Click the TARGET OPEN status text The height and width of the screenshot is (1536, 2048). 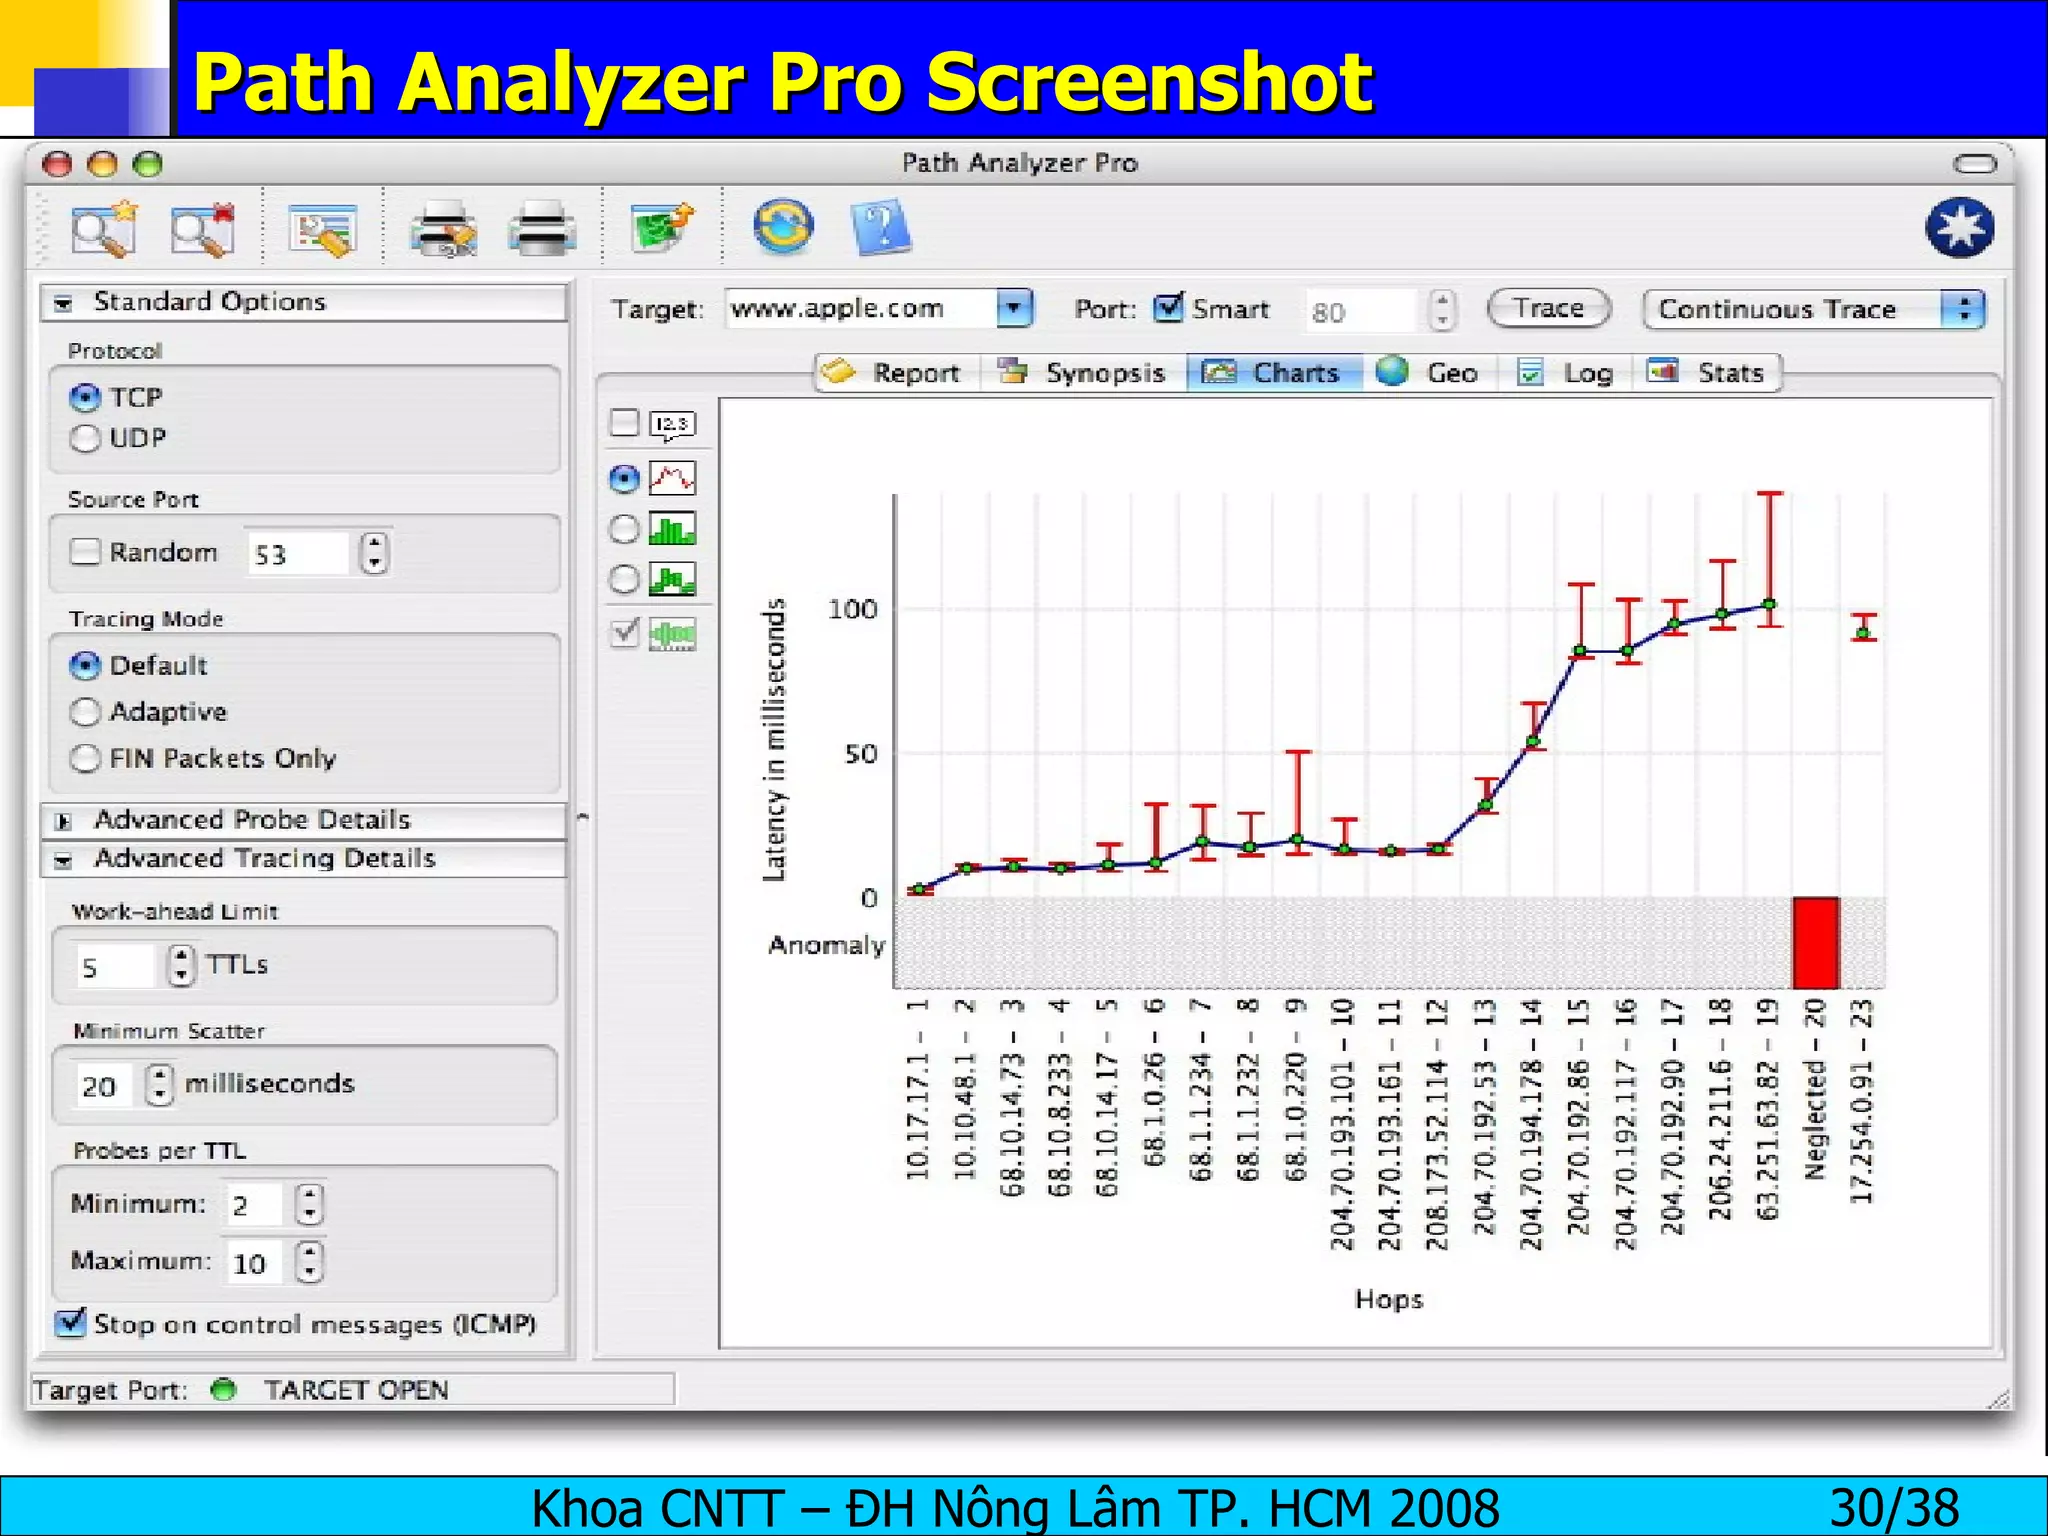356,1390
